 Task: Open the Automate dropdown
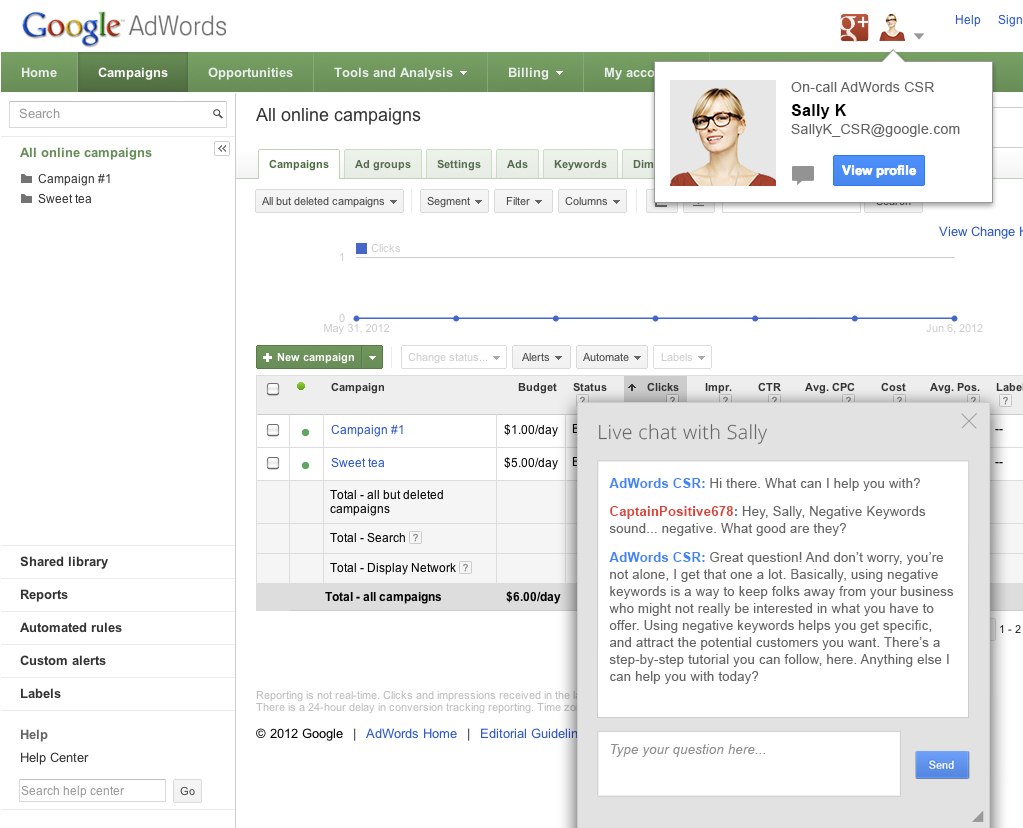tap(611, 357)
